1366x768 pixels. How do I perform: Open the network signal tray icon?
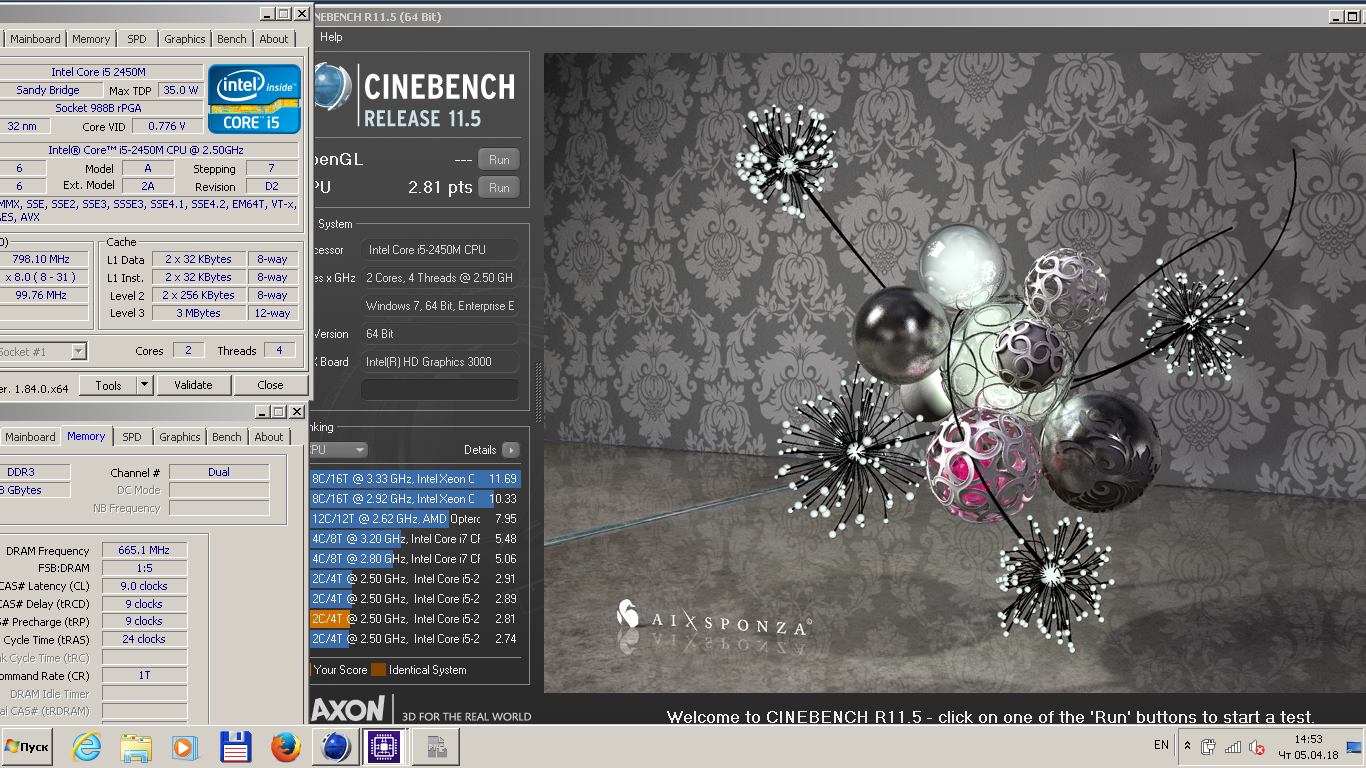point(1233,746)
